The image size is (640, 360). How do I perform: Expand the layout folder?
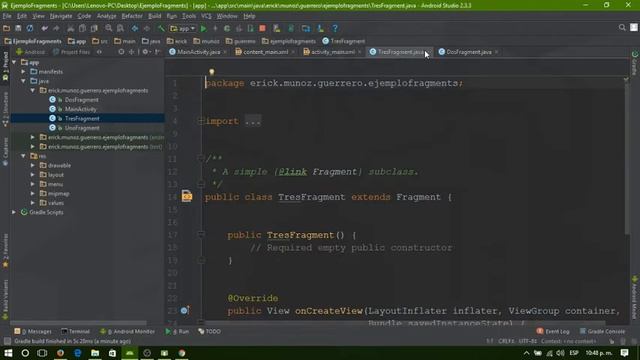(33, 175)
